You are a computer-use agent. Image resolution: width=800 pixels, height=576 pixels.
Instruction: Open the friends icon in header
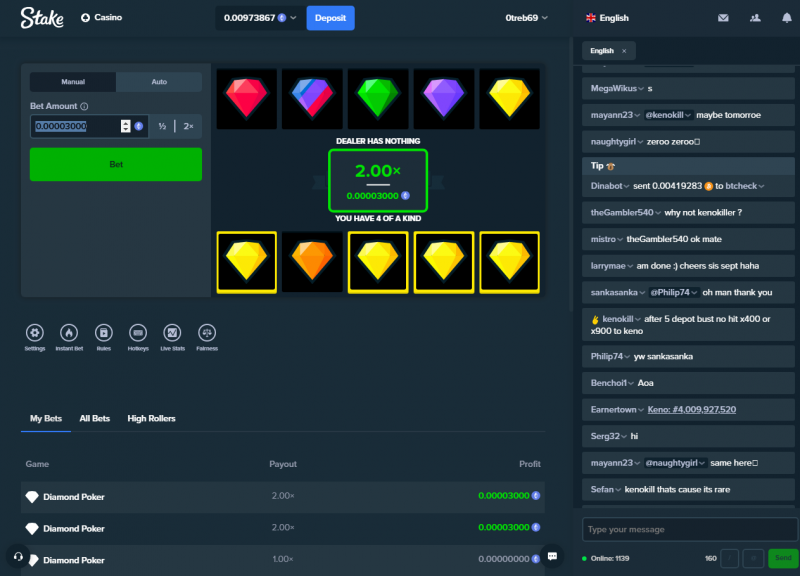pos(755,18)
